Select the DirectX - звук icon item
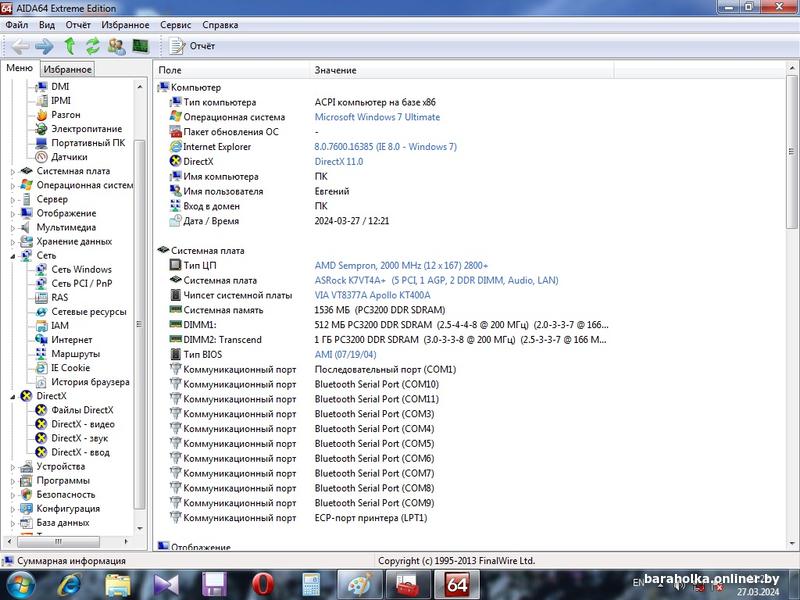The width and height of the screenshot is (800, 600). coord(41,438)
